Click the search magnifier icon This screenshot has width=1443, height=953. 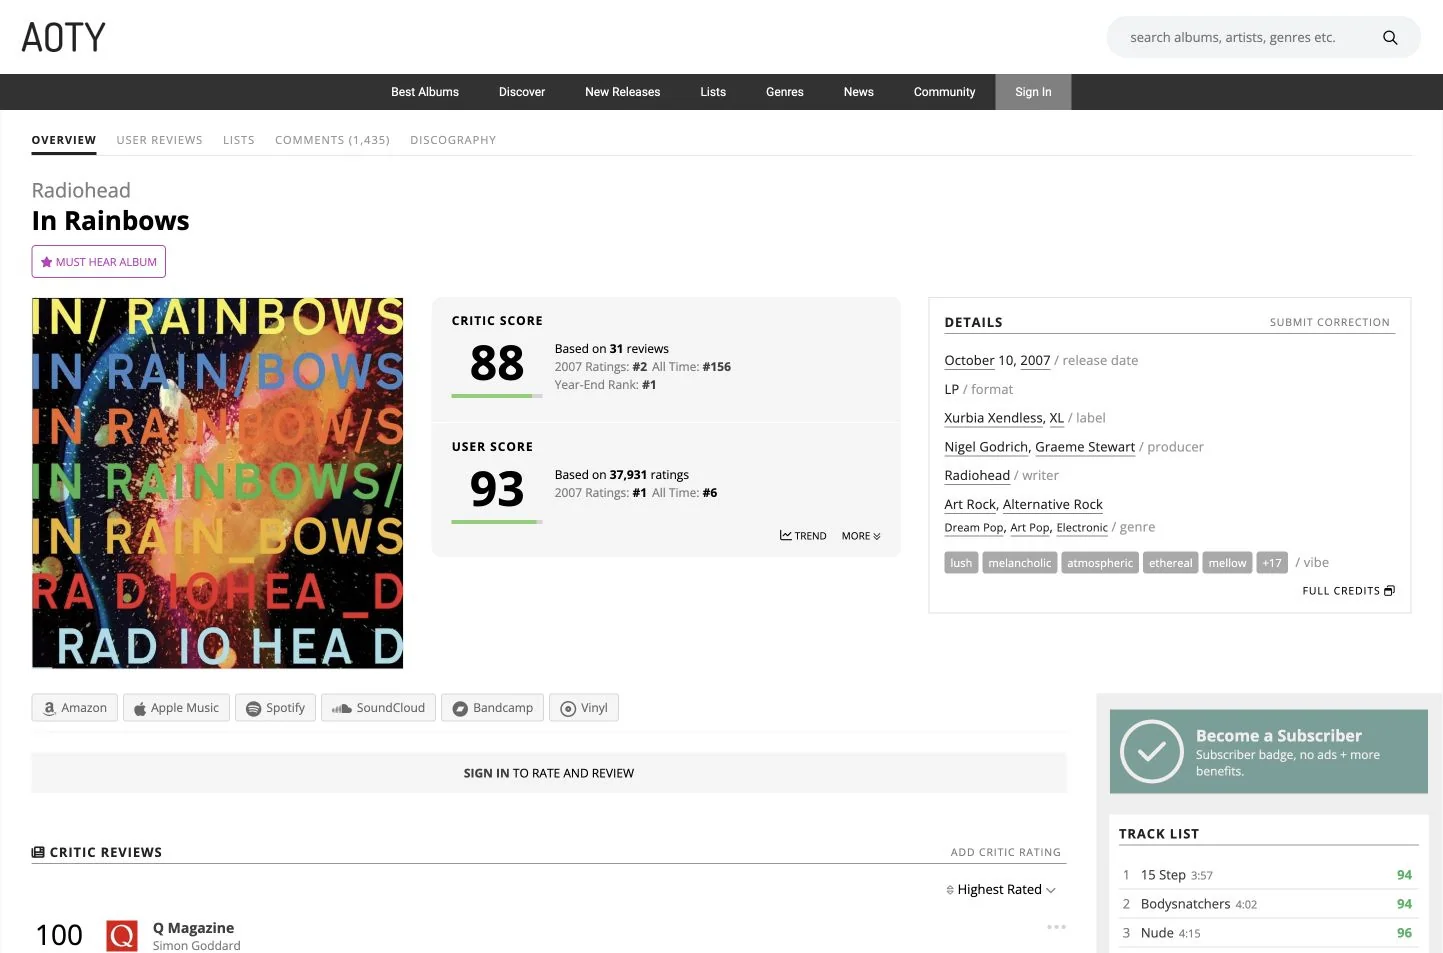pos(1390,37)
